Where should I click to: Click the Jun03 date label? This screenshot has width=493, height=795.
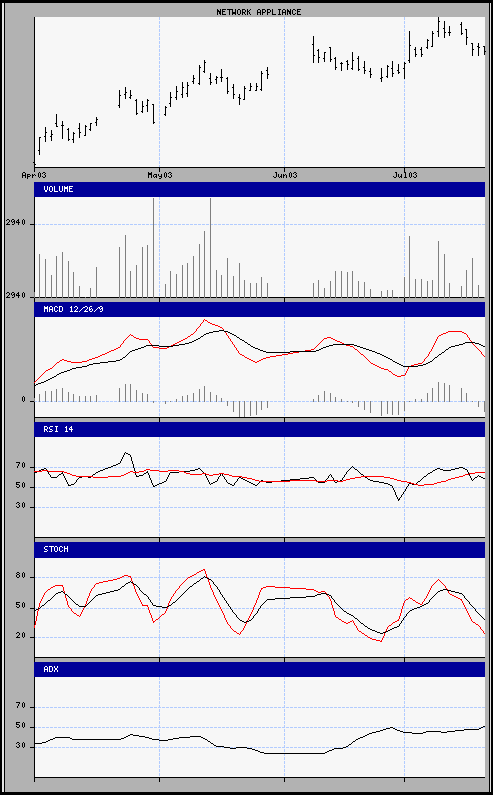coord(285,175)
